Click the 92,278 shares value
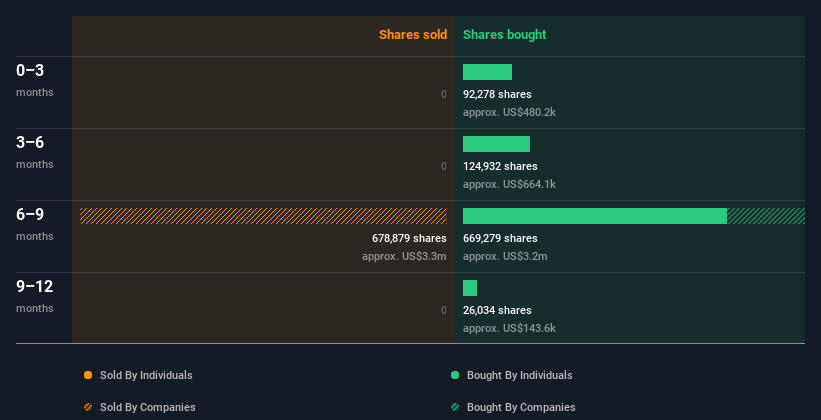Screen dimensions: 821x420 coord(497,94)
